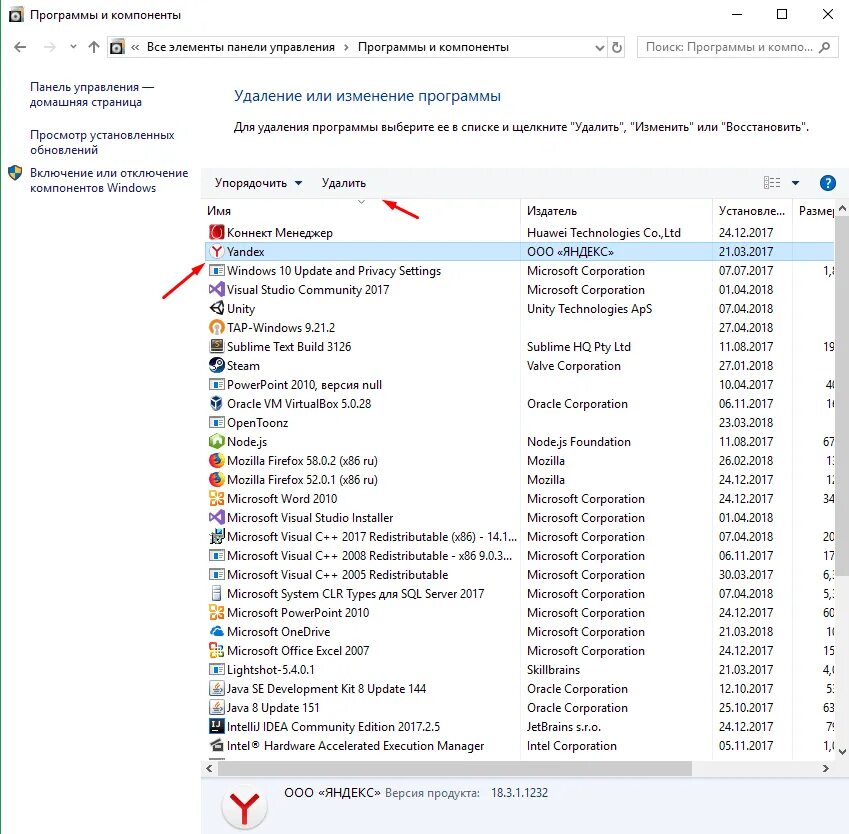
Task: Click publisher Huawei Technologies Co.,Ltd cell
Action: [604, 232]
